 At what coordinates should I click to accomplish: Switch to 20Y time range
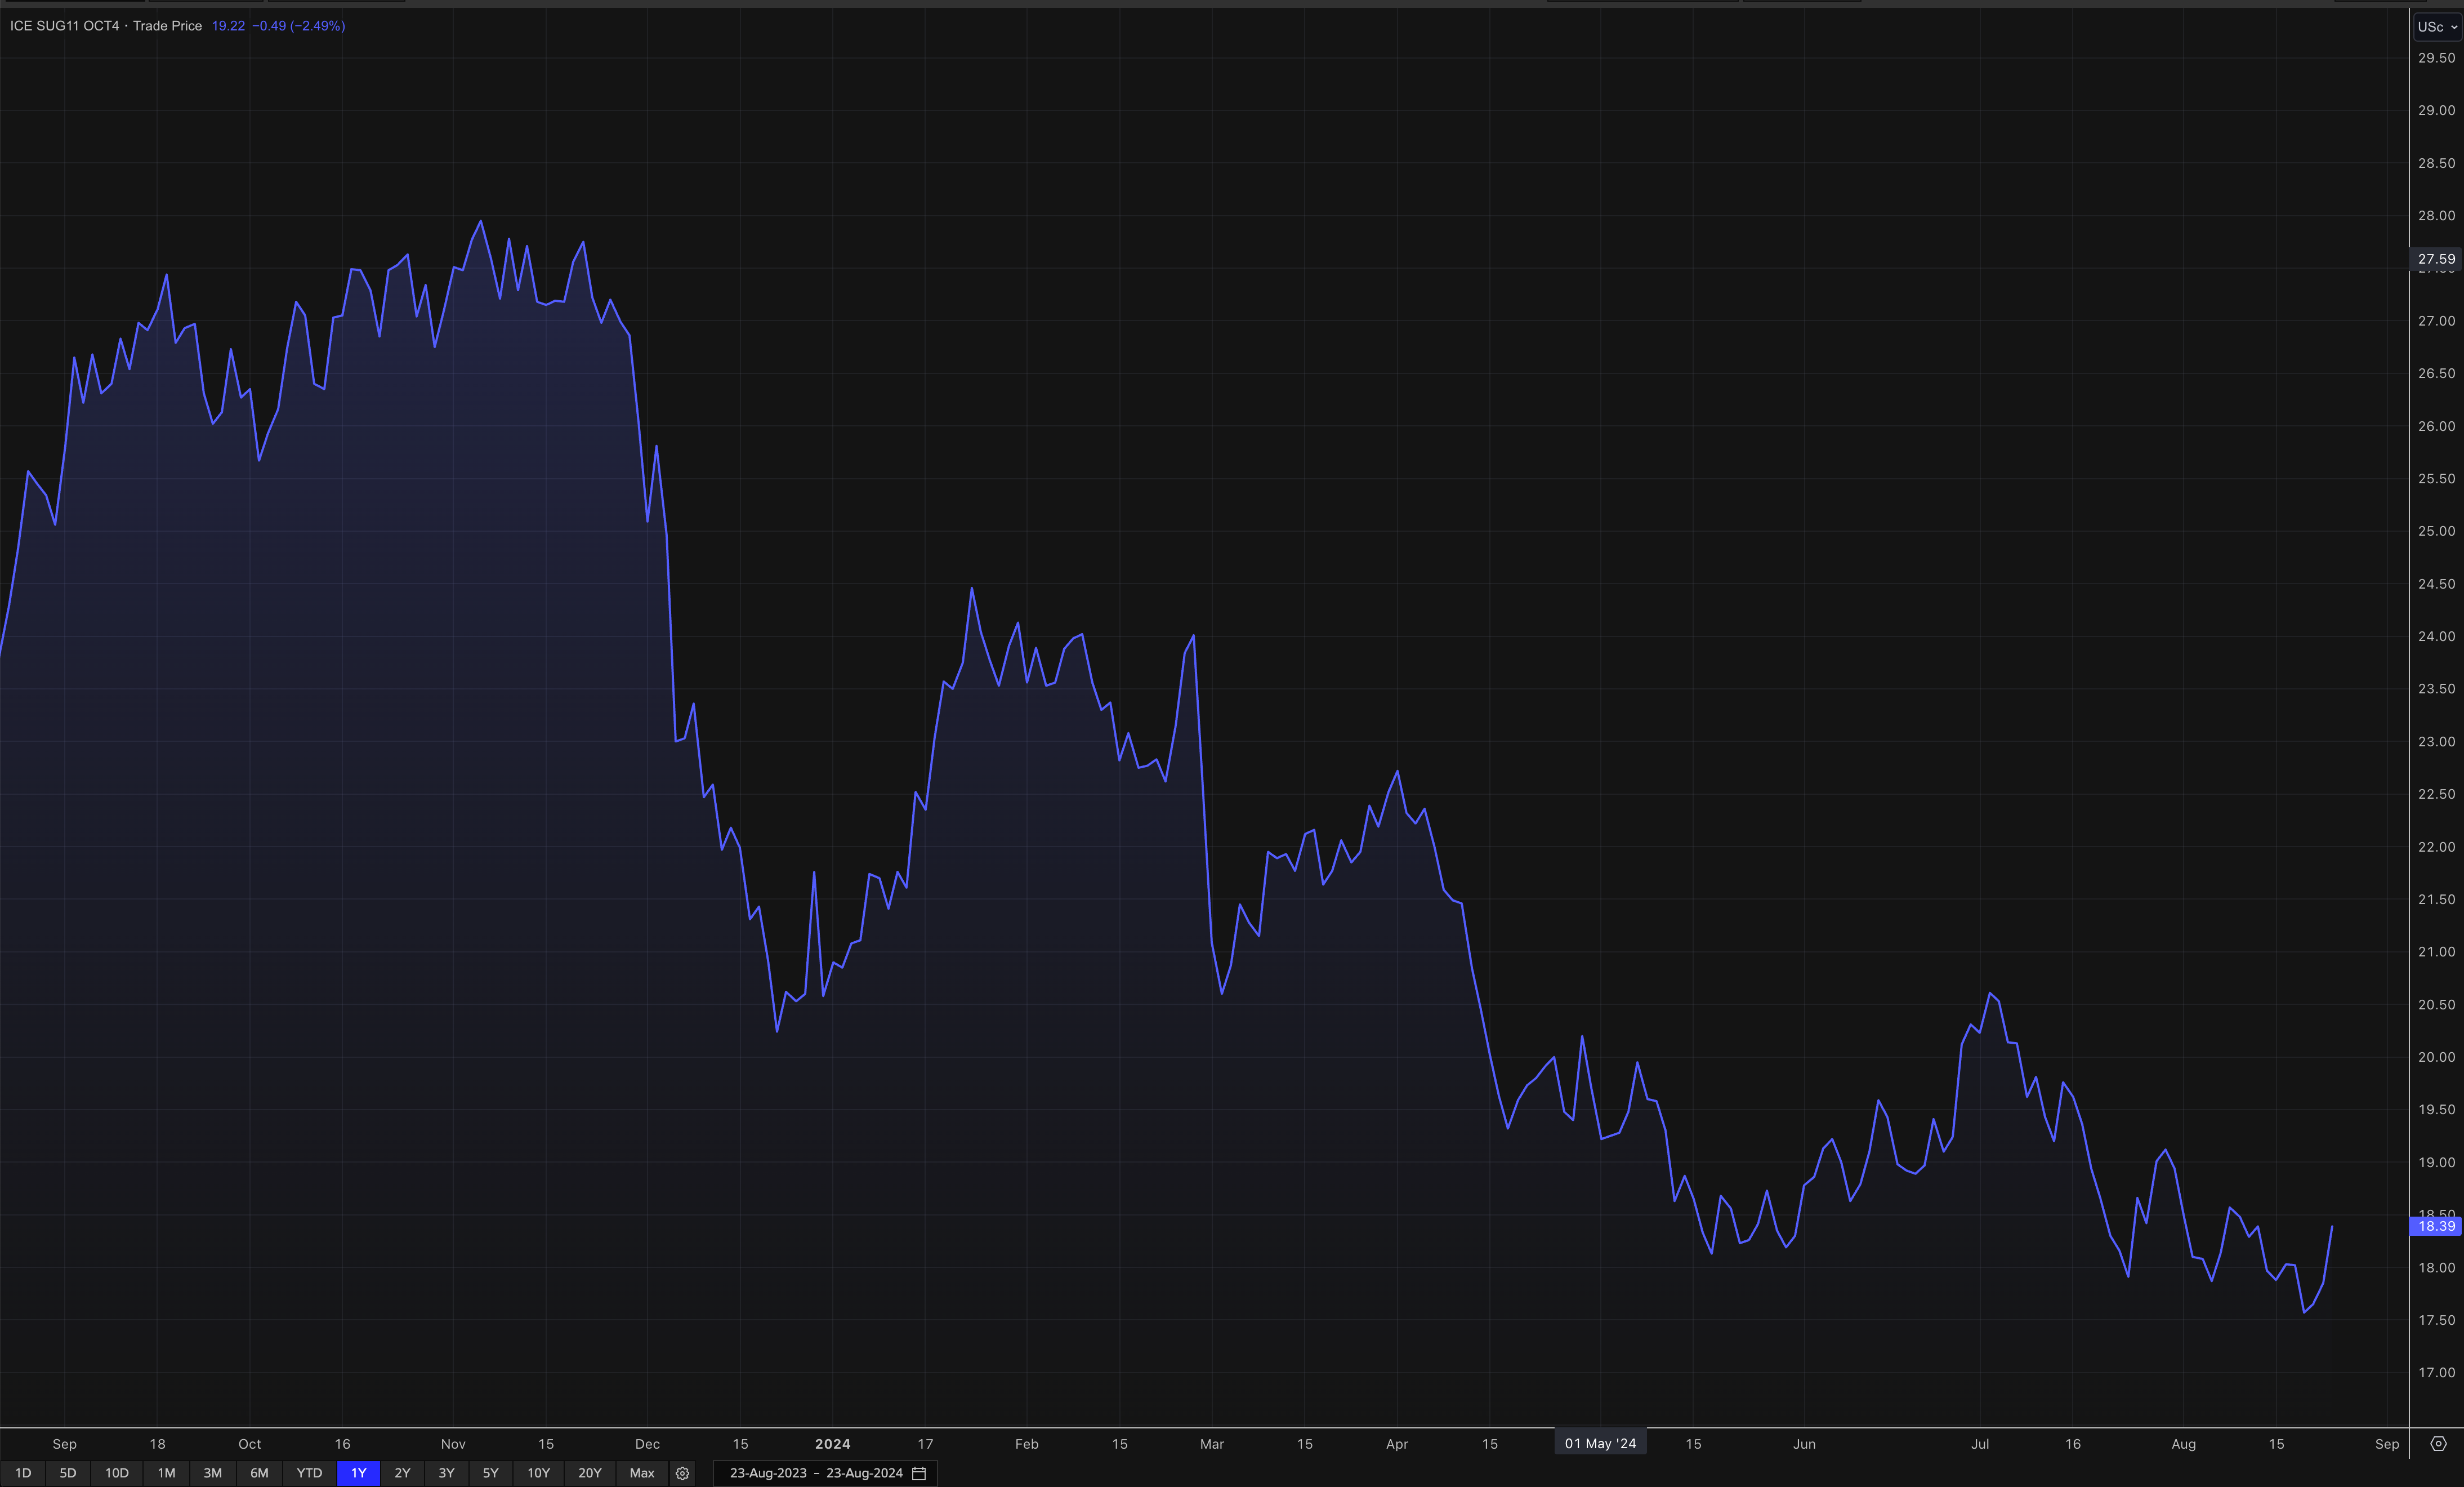coord(590,1473)
